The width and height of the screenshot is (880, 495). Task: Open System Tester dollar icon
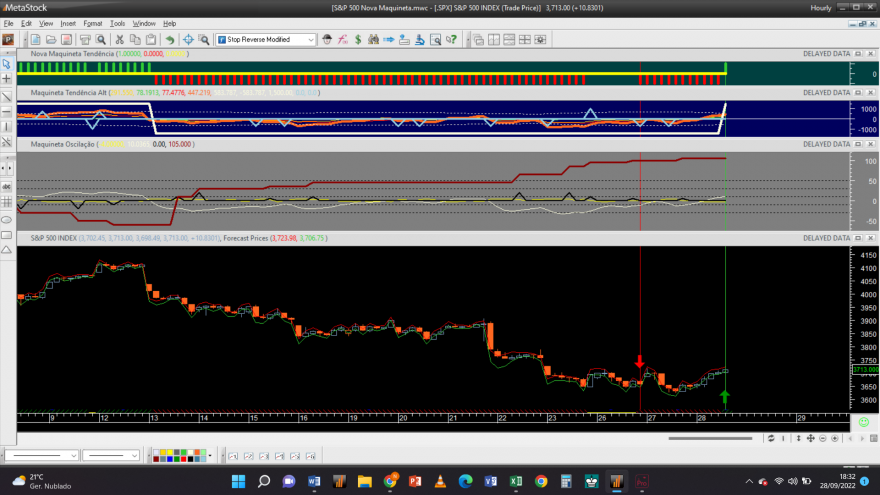click(x=358, y=39)
